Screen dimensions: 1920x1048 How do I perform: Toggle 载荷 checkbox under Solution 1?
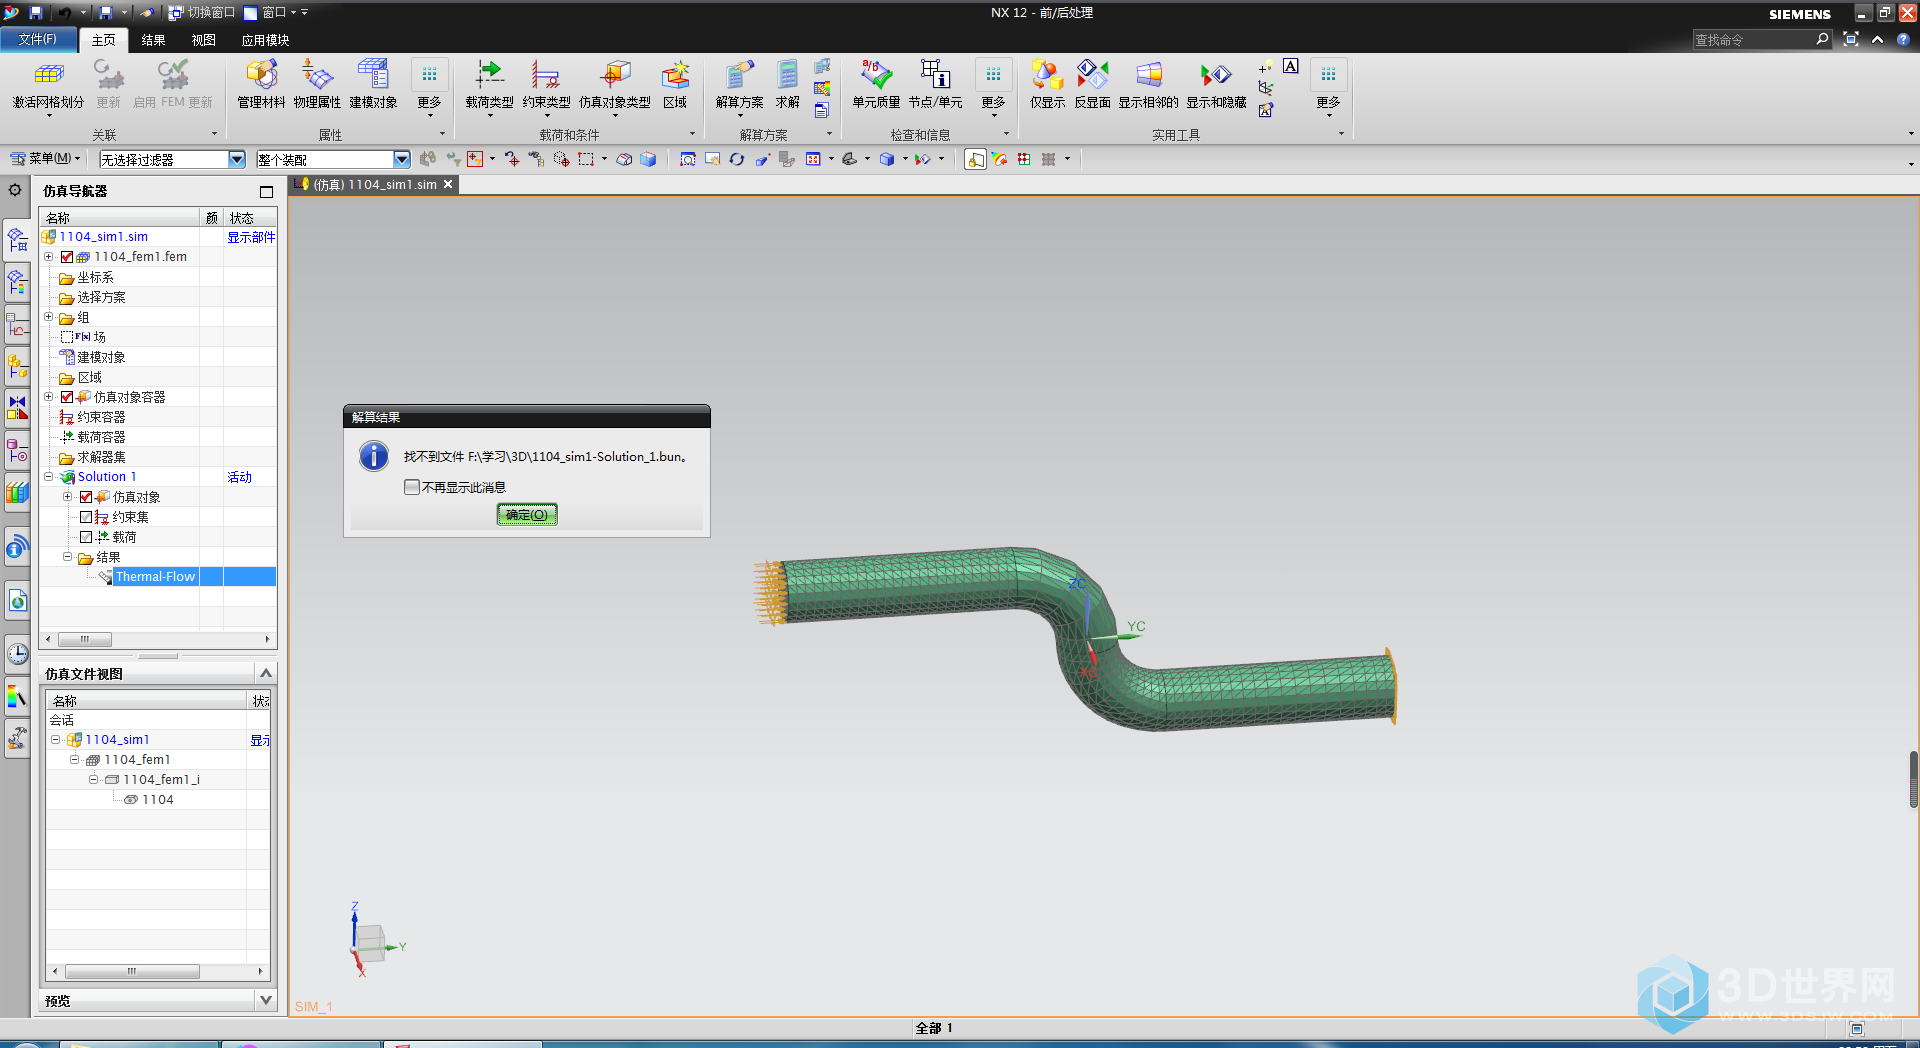tap(86, 537)
